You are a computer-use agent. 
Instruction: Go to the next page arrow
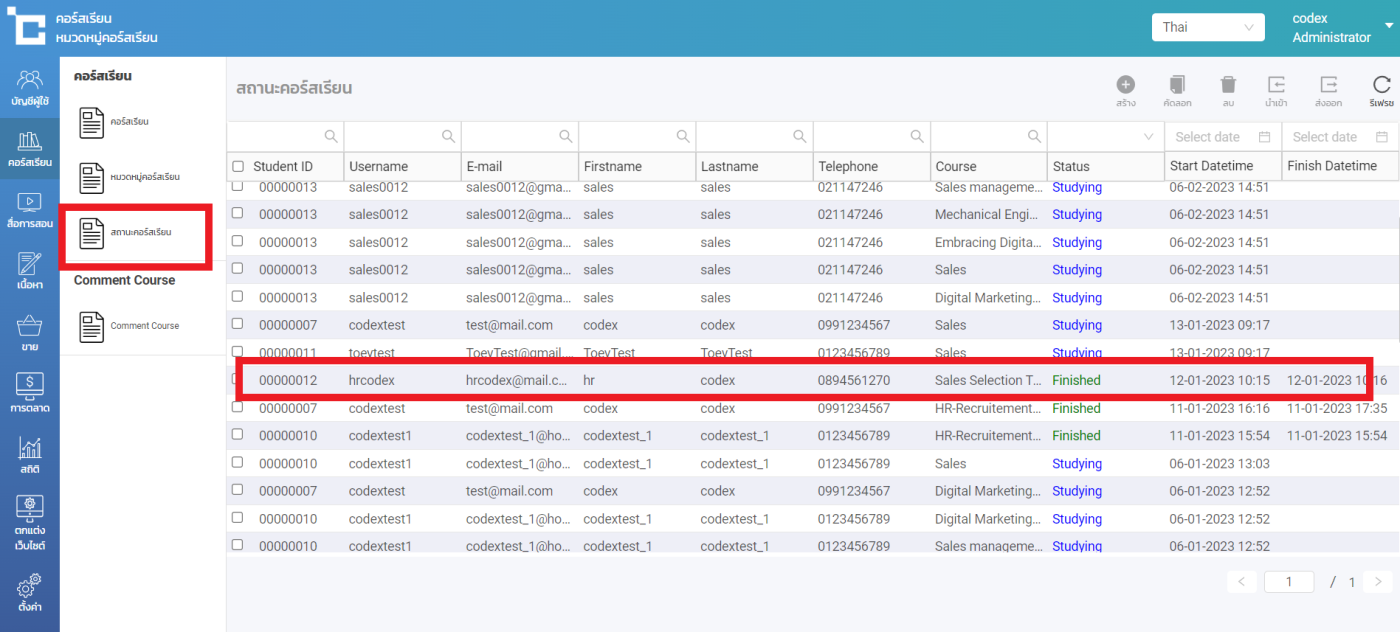pos(1377,582)
